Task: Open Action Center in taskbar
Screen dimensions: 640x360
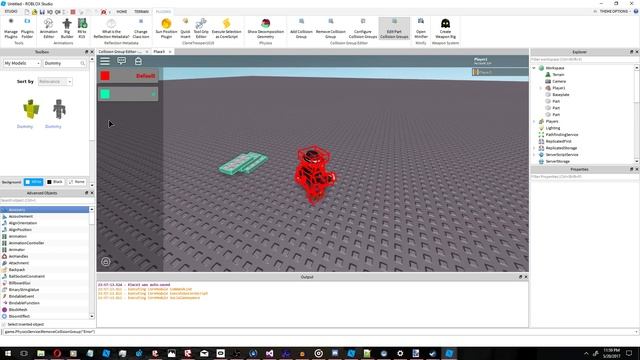Action: pos(629,353)
